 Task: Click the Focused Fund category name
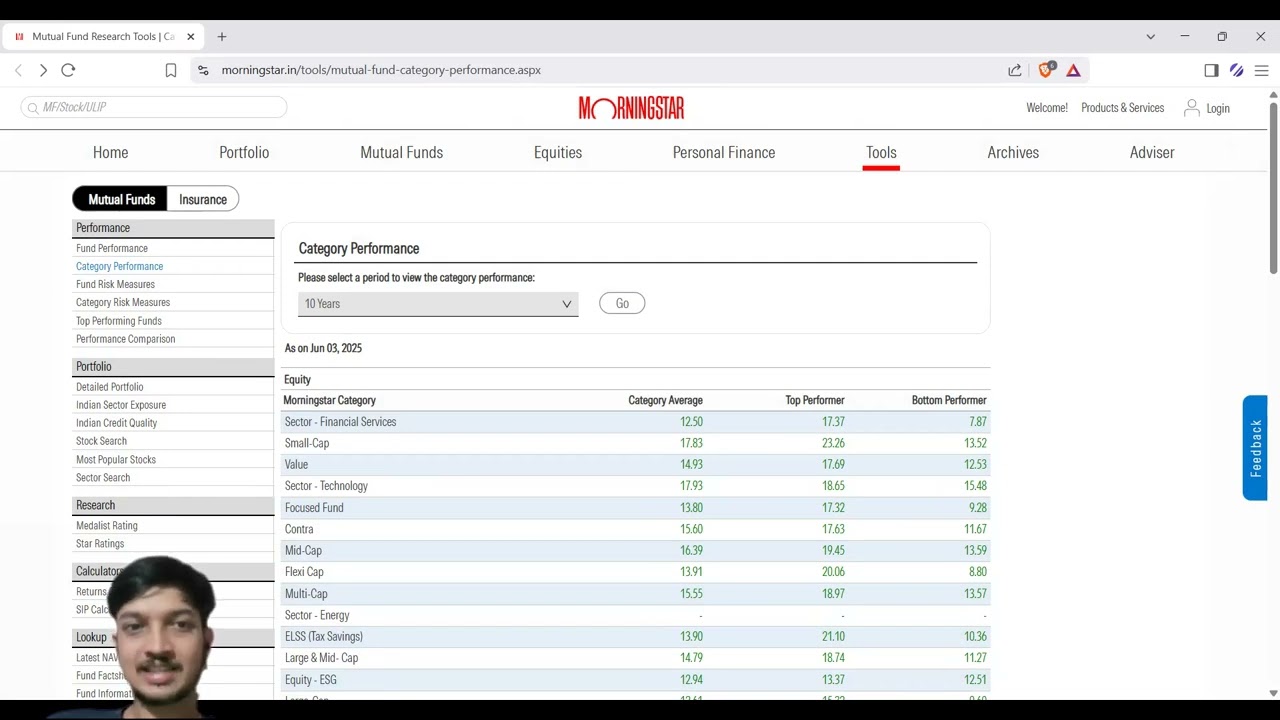click(314, 508)
